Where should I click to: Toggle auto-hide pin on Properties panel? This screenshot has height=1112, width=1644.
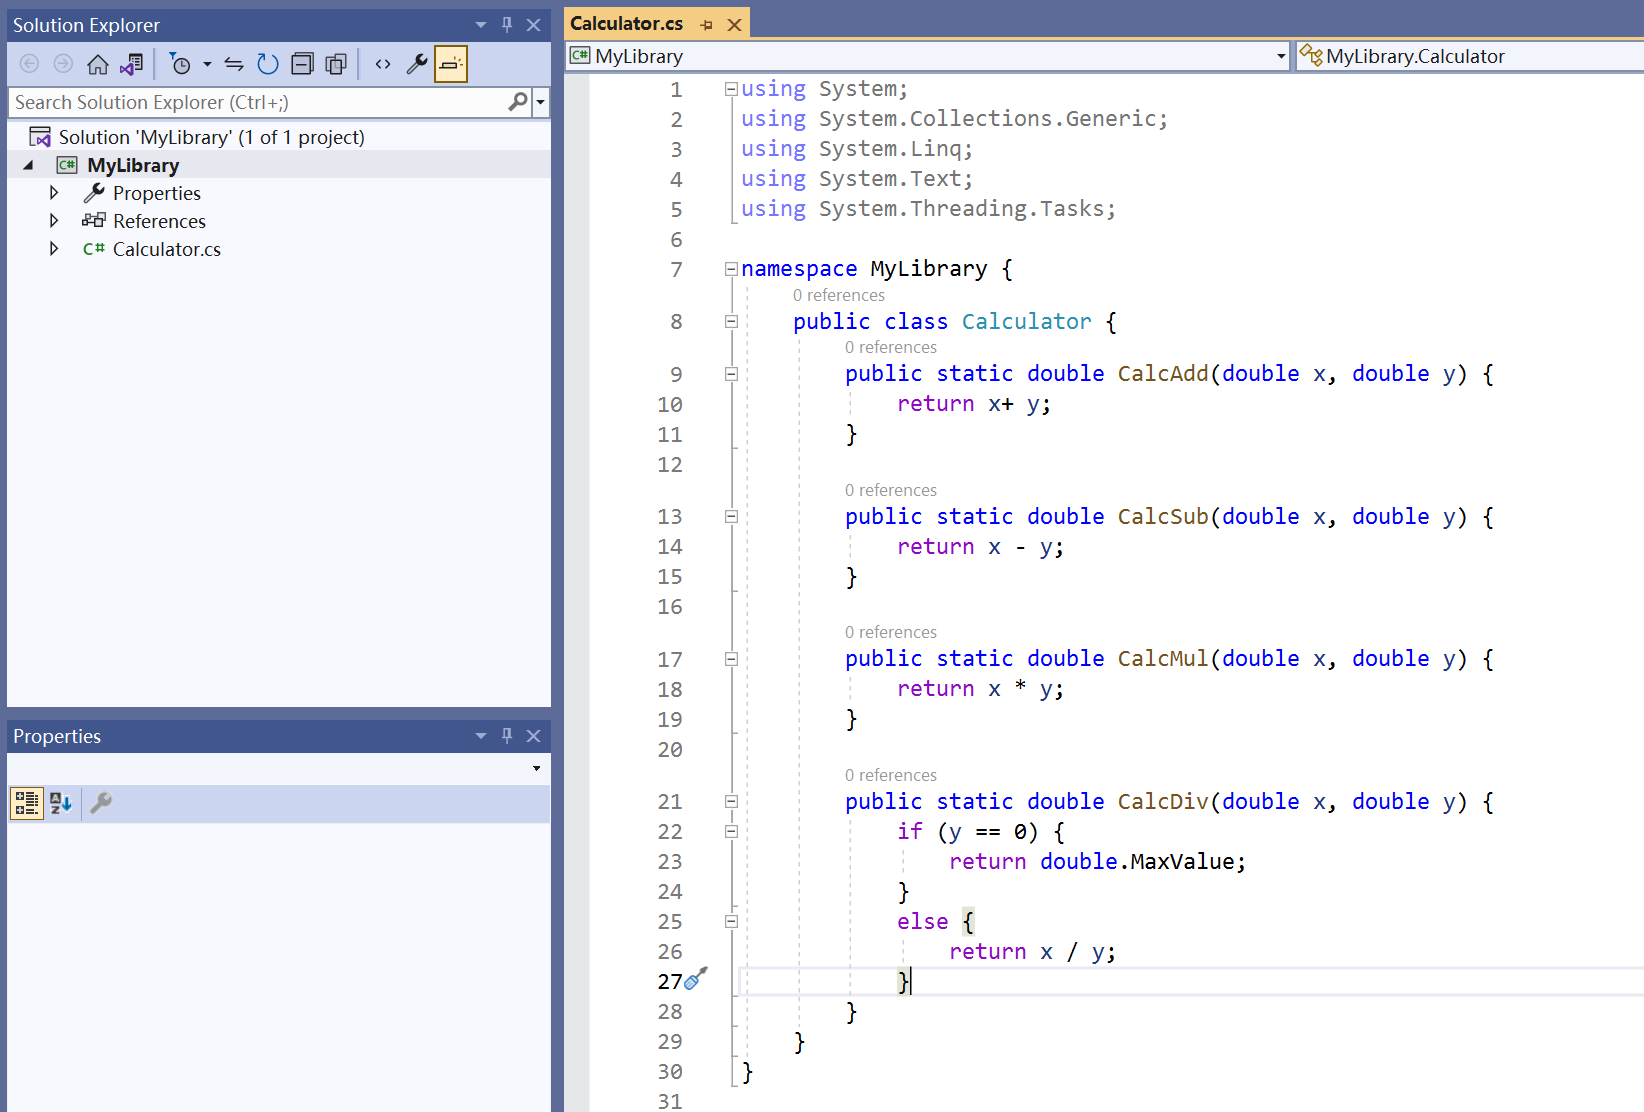point(507,736)
